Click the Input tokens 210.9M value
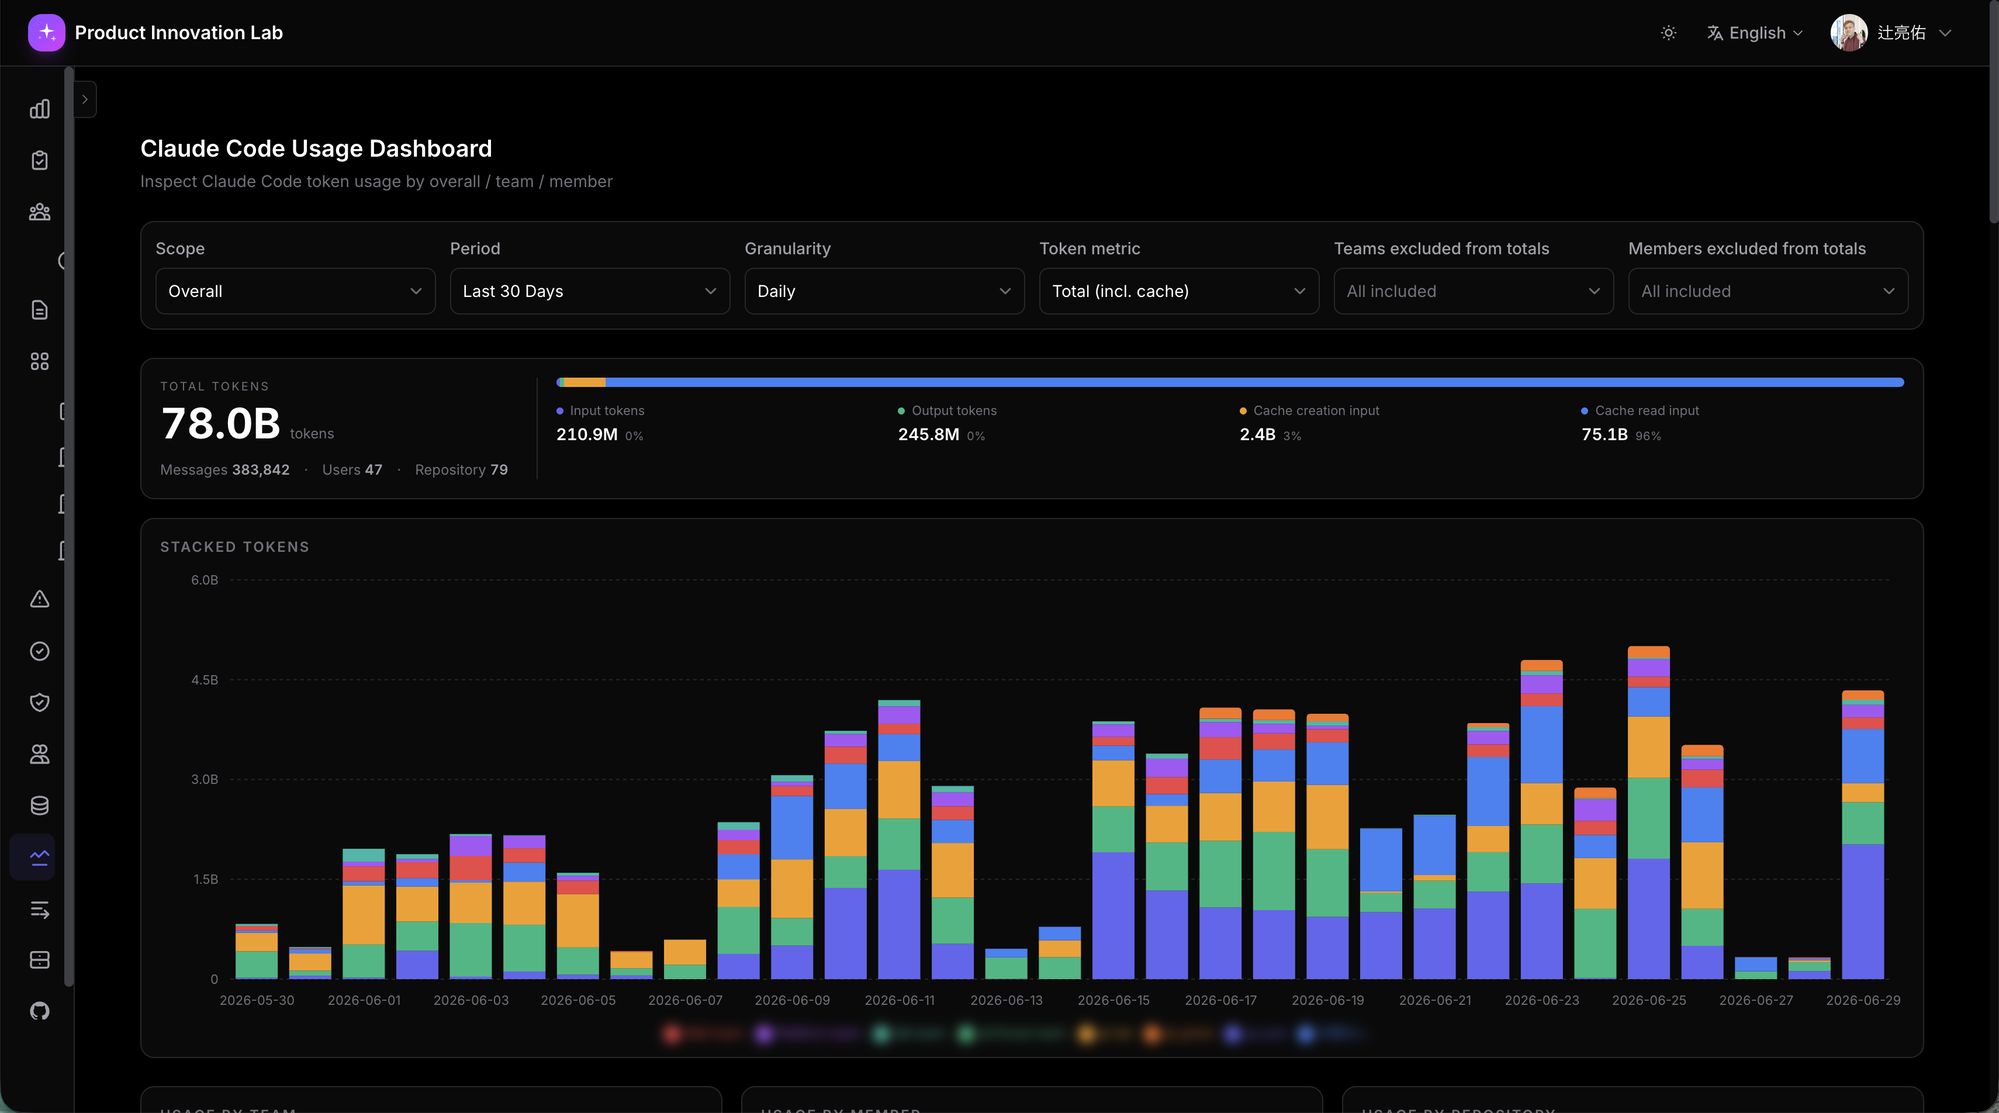The height and width of the screenshot is (1113, 1999). [x=587, y=435]
